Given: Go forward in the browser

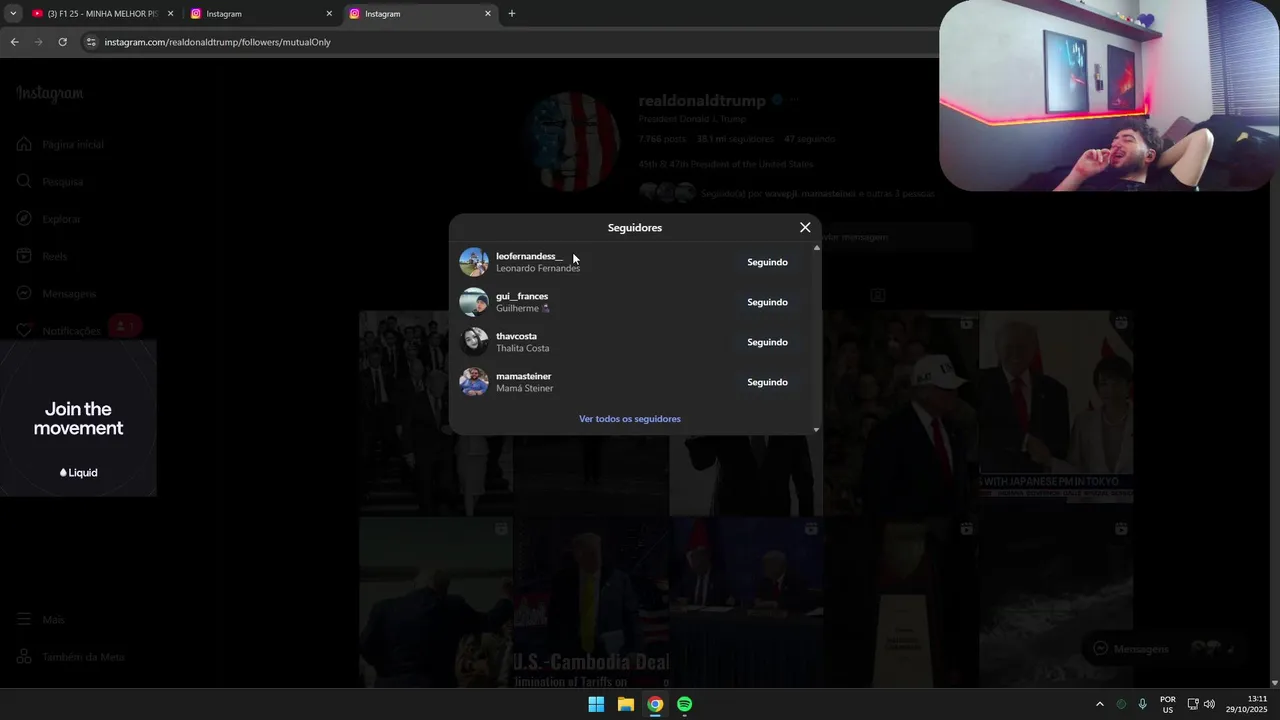Looking at the screenshot, I should pyautogui.click(x=38, y=42).
